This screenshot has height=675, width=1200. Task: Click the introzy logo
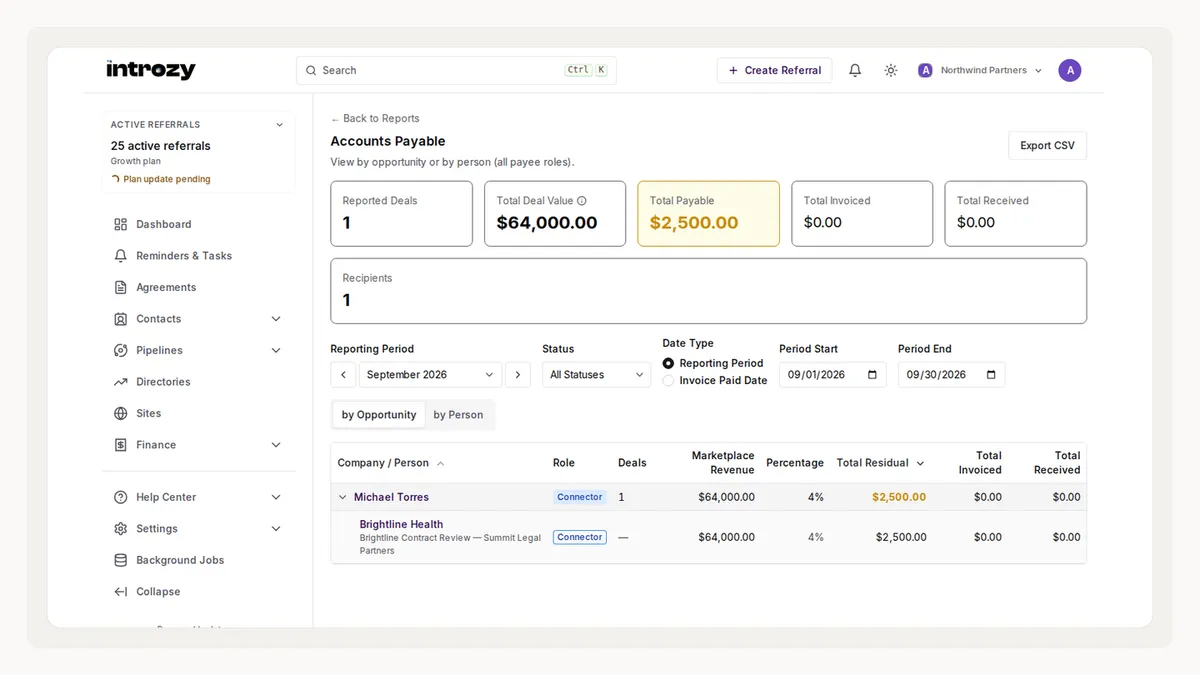[x=150, y=70]
